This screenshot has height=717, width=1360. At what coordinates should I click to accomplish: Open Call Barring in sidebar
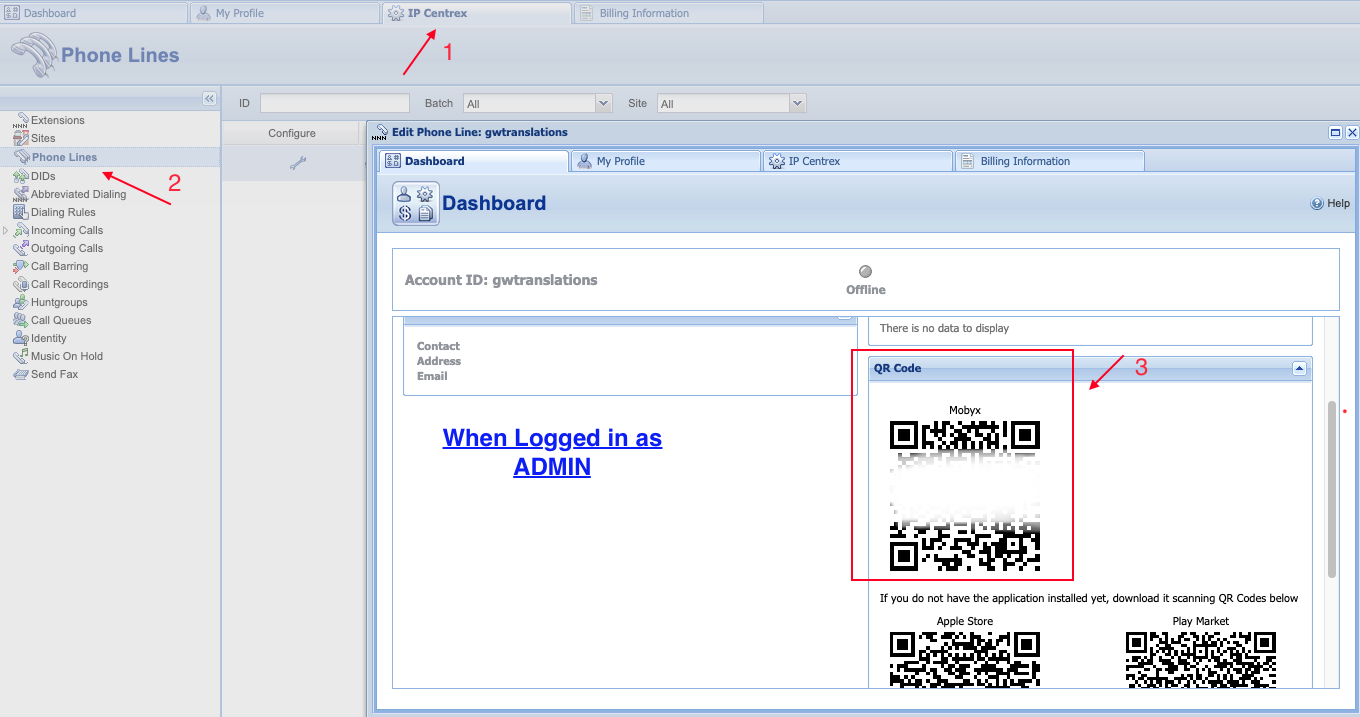pos(59,266)
